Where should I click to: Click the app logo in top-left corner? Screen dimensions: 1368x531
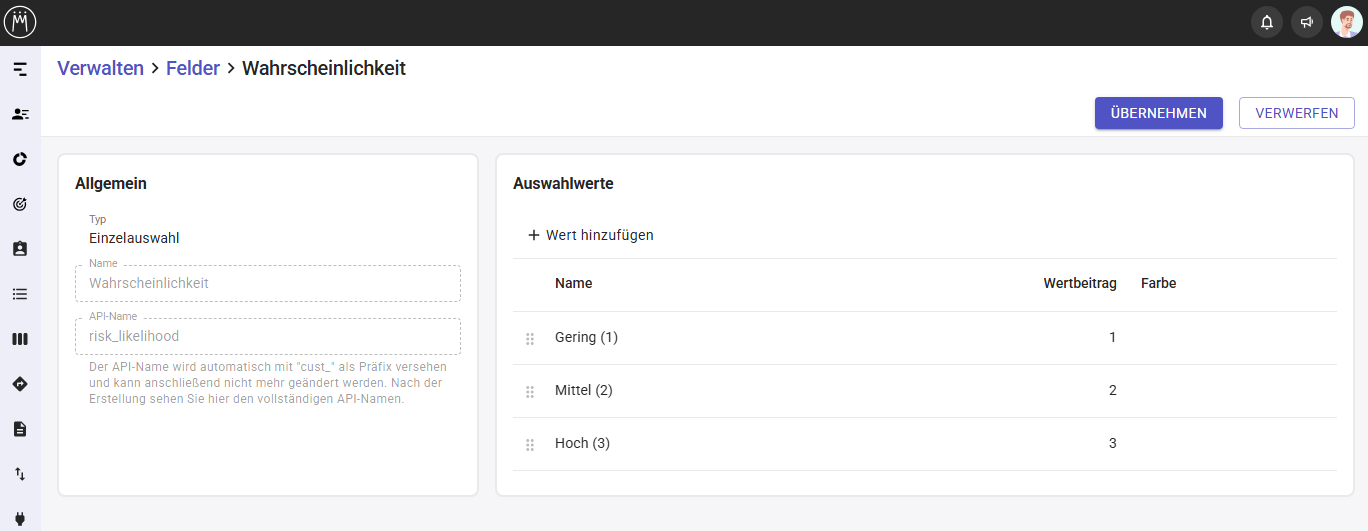(20, 22)
